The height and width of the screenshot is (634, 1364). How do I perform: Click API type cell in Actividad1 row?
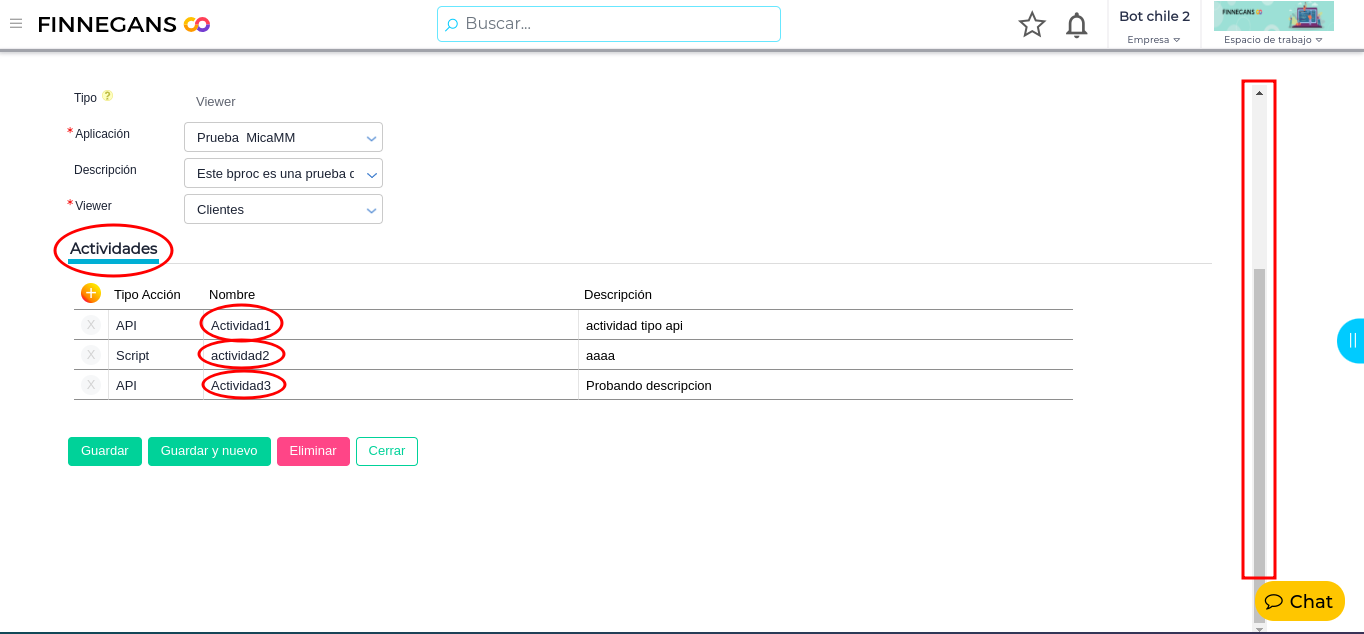pyautogui.click(x=155, y=325)
